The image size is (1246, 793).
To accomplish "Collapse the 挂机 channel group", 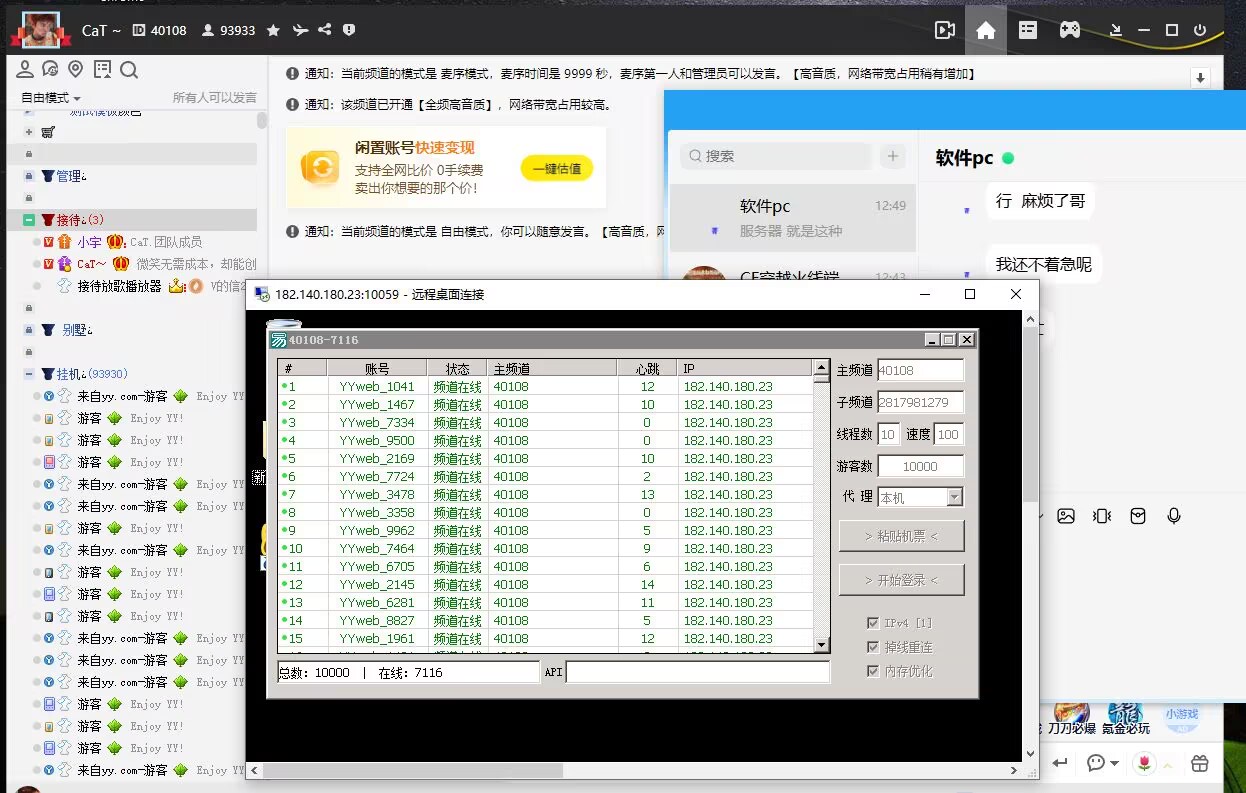I will pos(29,374).
